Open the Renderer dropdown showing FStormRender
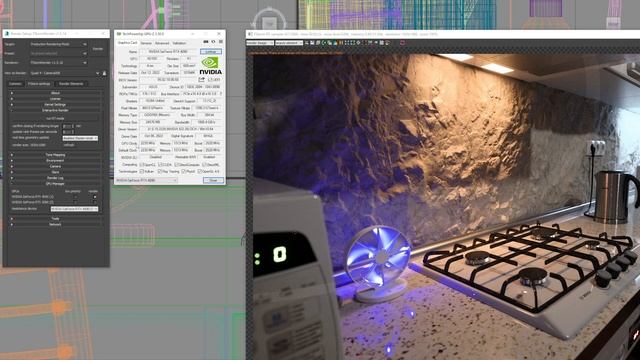Image resolution: width=640 pixels, height=360 pixels. click(58, 63)
